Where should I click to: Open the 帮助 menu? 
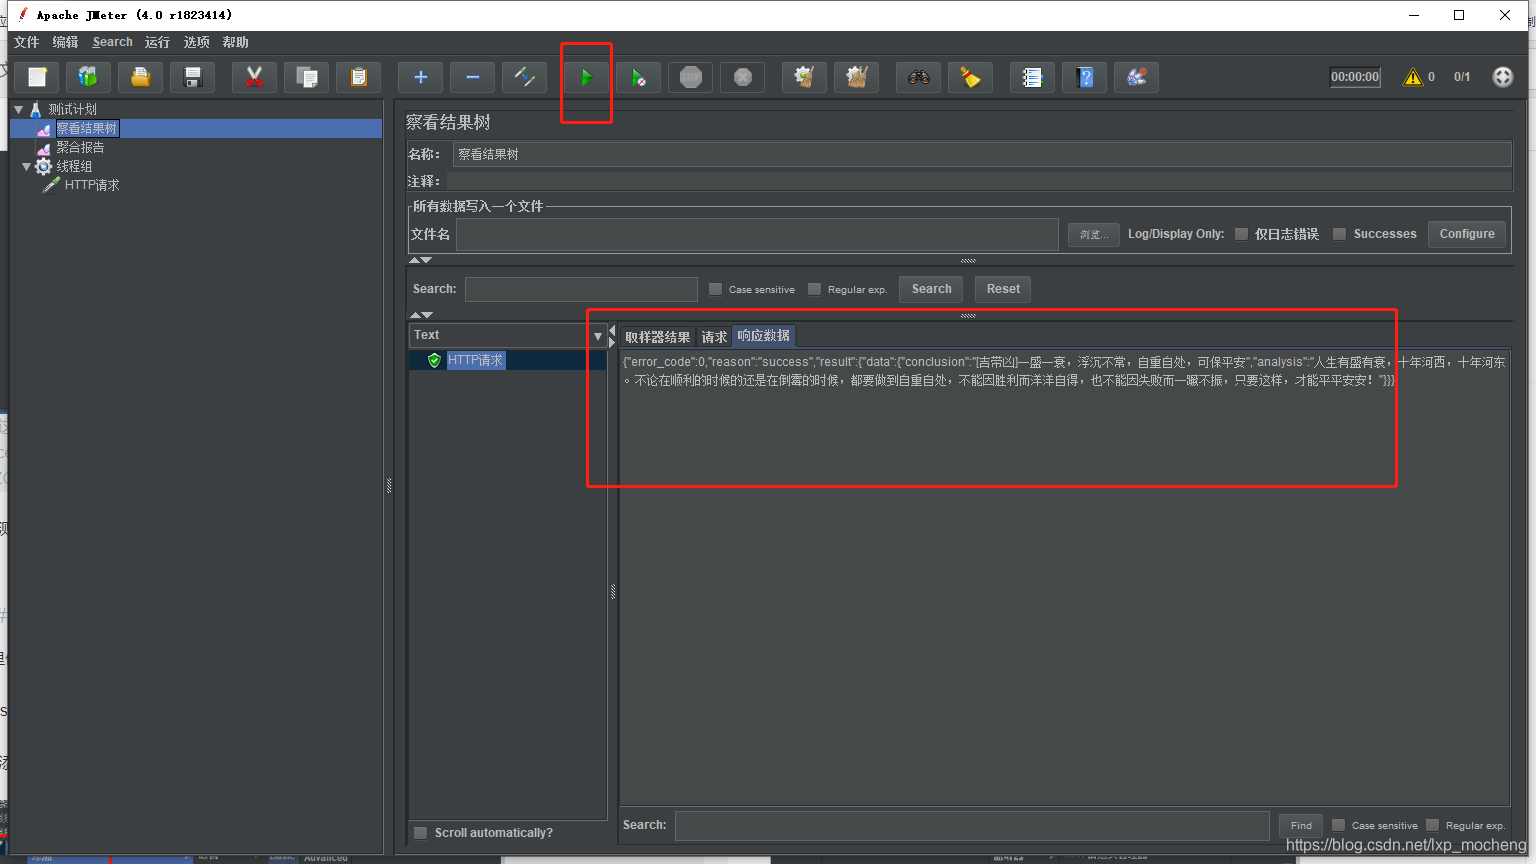[x=235, y=42]
